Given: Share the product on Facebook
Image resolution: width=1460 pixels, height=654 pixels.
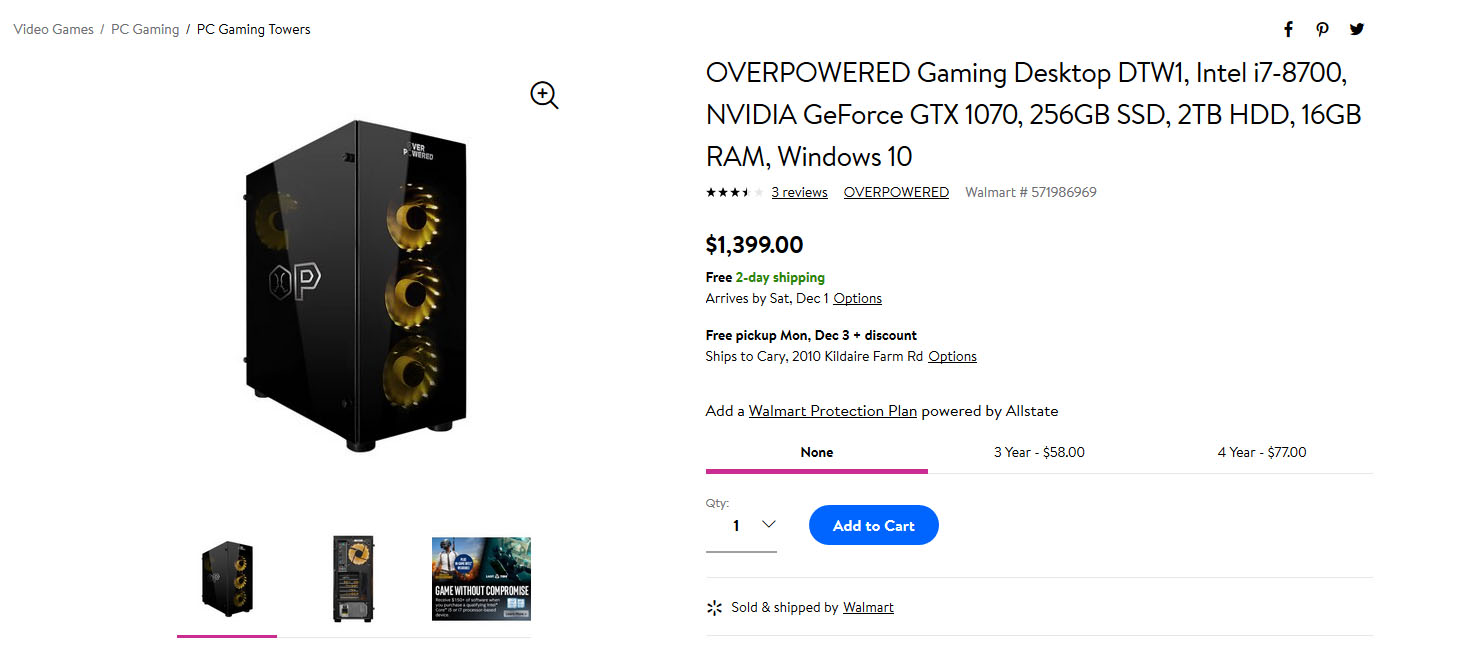Looking at the screenshot, I should [x=1288, y=29].
